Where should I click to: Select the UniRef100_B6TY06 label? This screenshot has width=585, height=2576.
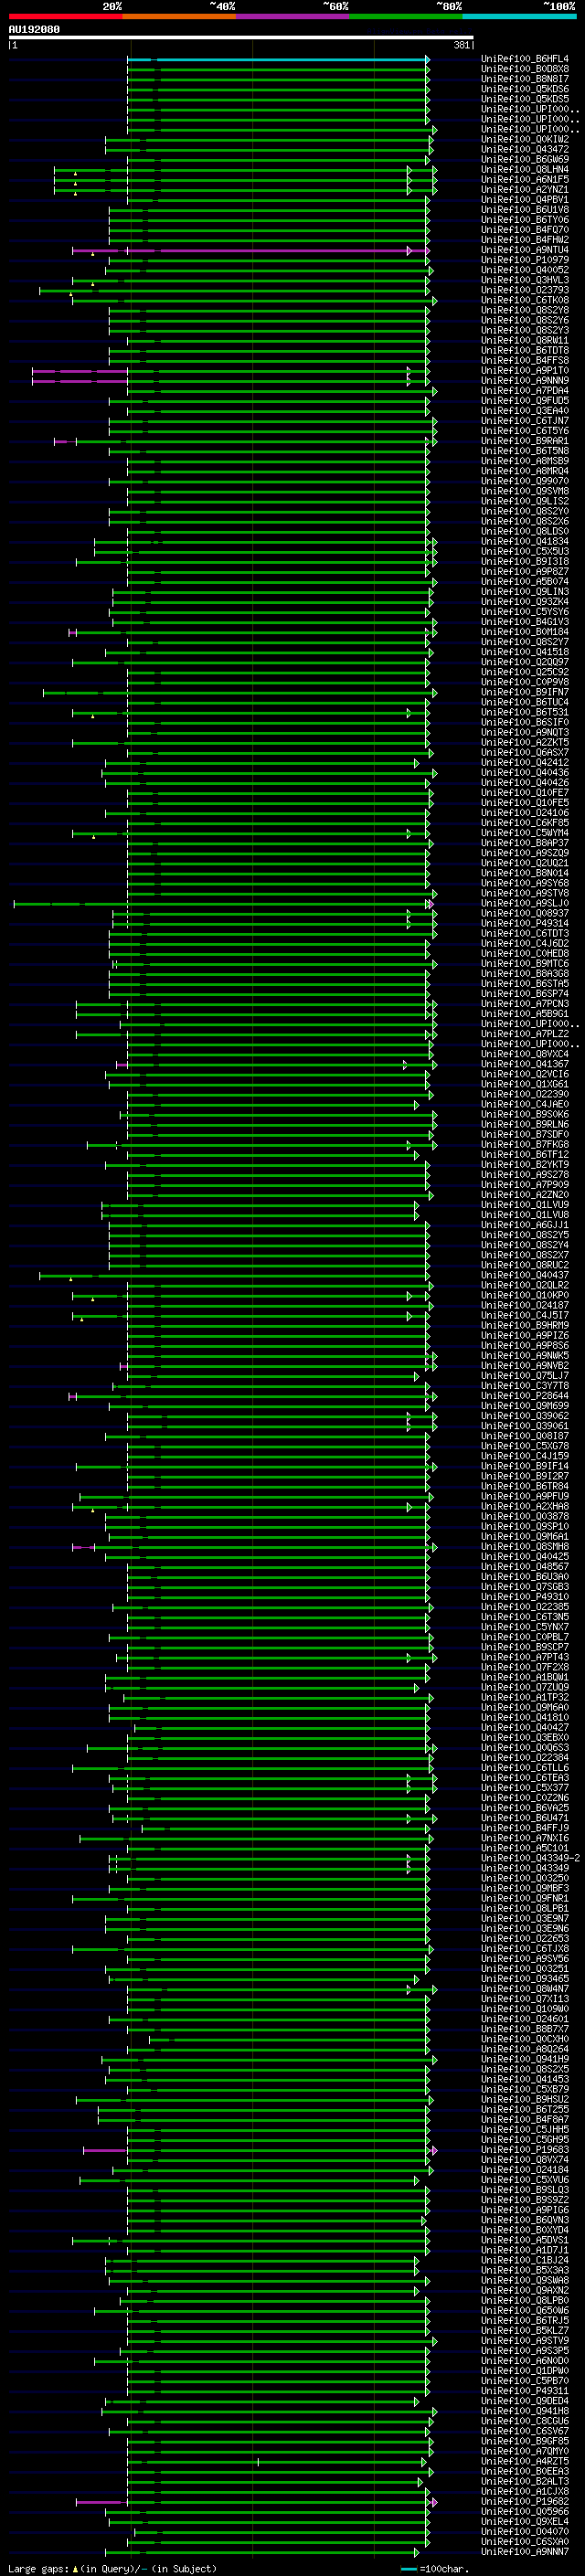pyautogui.click(x=524, y=220)
